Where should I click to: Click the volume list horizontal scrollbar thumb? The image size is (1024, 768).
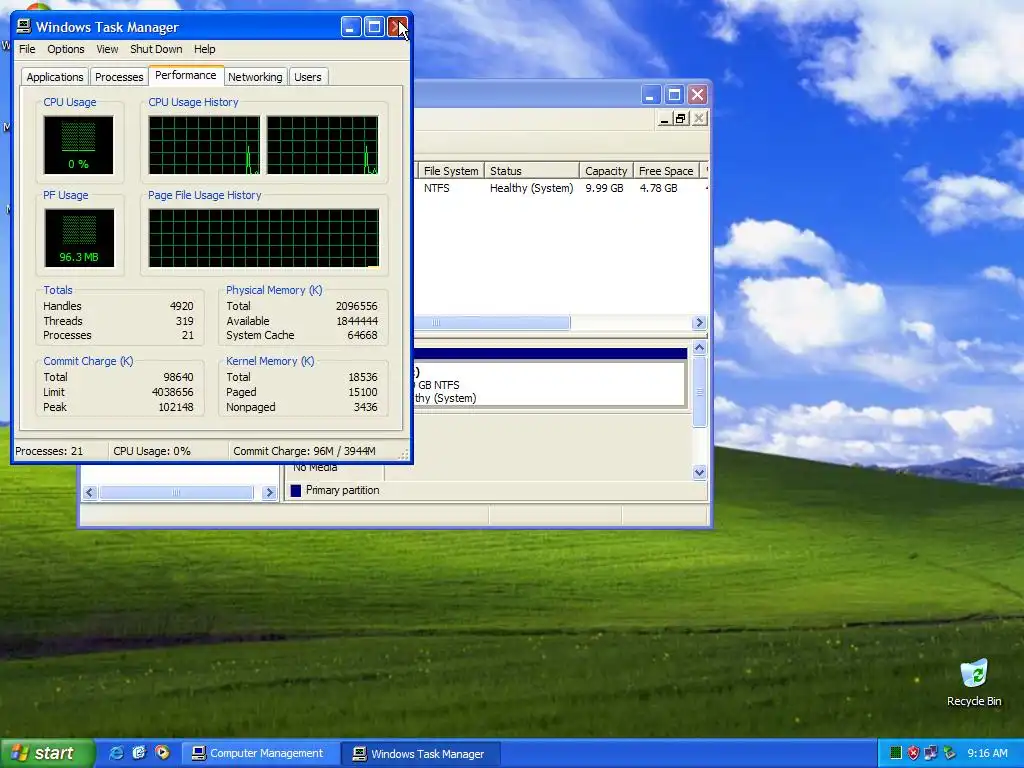click(492, 323)
